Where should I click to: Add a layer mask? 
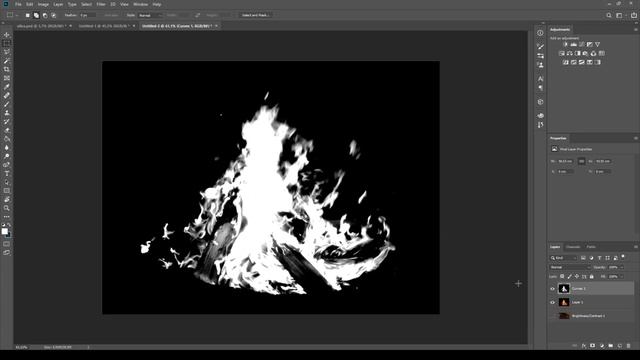(x=593, y=346)
